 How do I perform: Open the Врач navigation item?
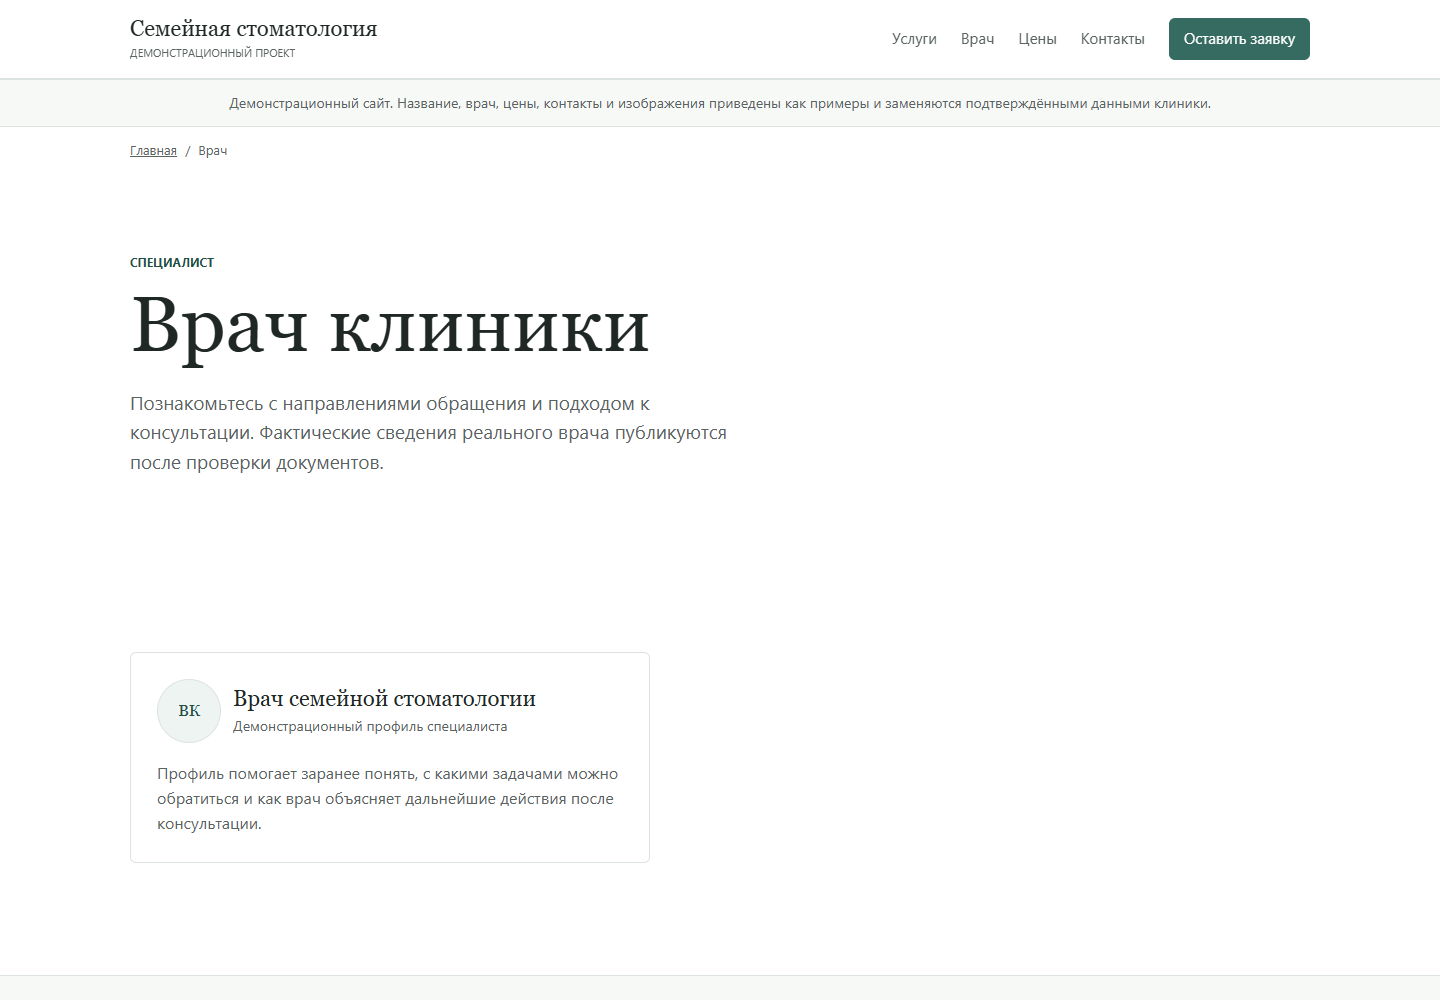[x=977, y=39]
